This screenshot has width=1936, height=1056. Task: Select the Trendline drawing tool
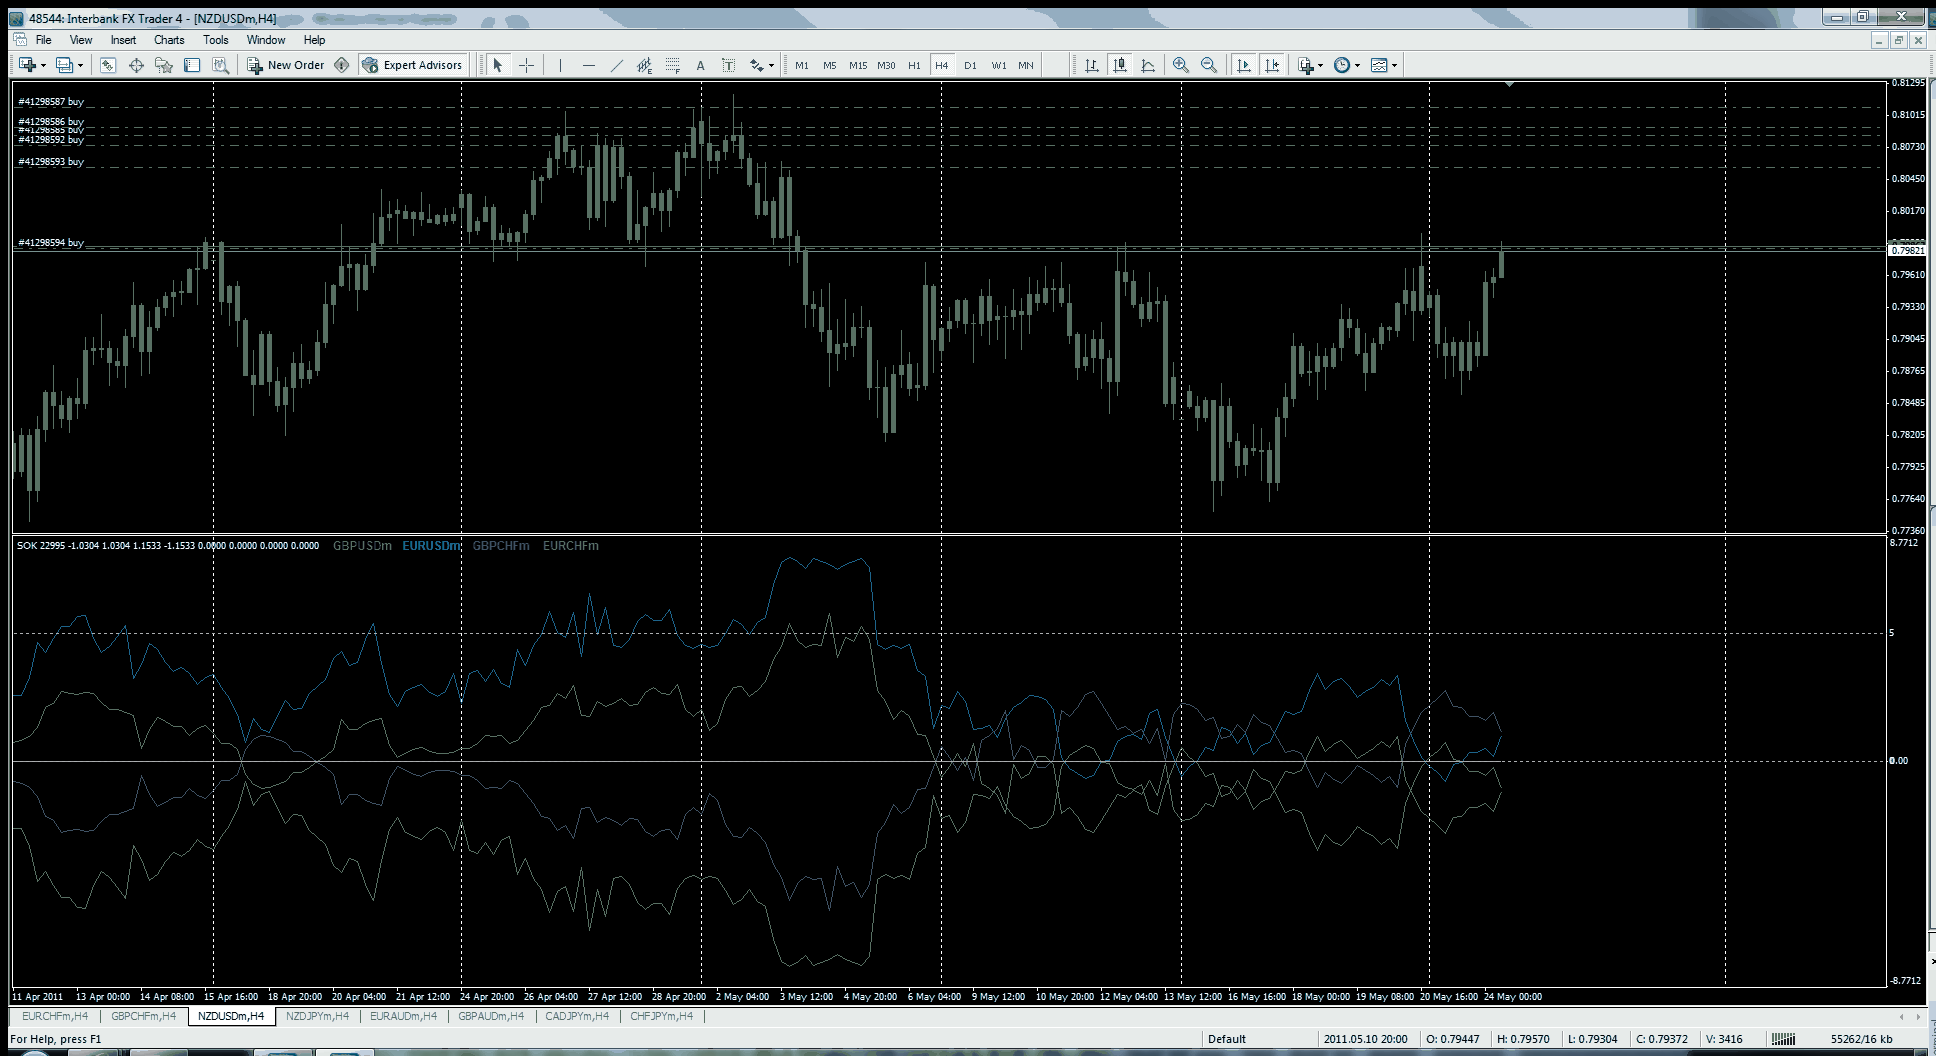[616, 66]
